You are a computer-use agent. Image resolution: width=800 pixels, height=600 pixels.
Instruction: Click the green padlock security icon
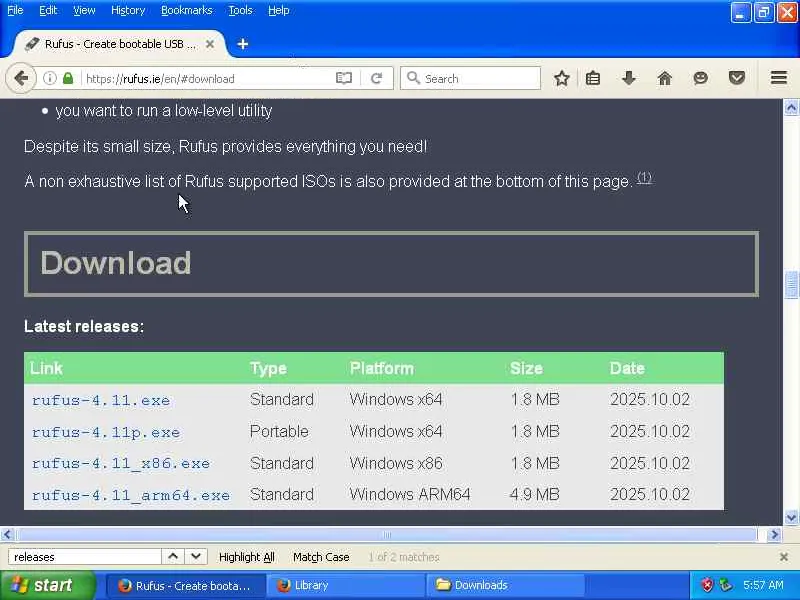pyautogui.click(x=68, y=79)
